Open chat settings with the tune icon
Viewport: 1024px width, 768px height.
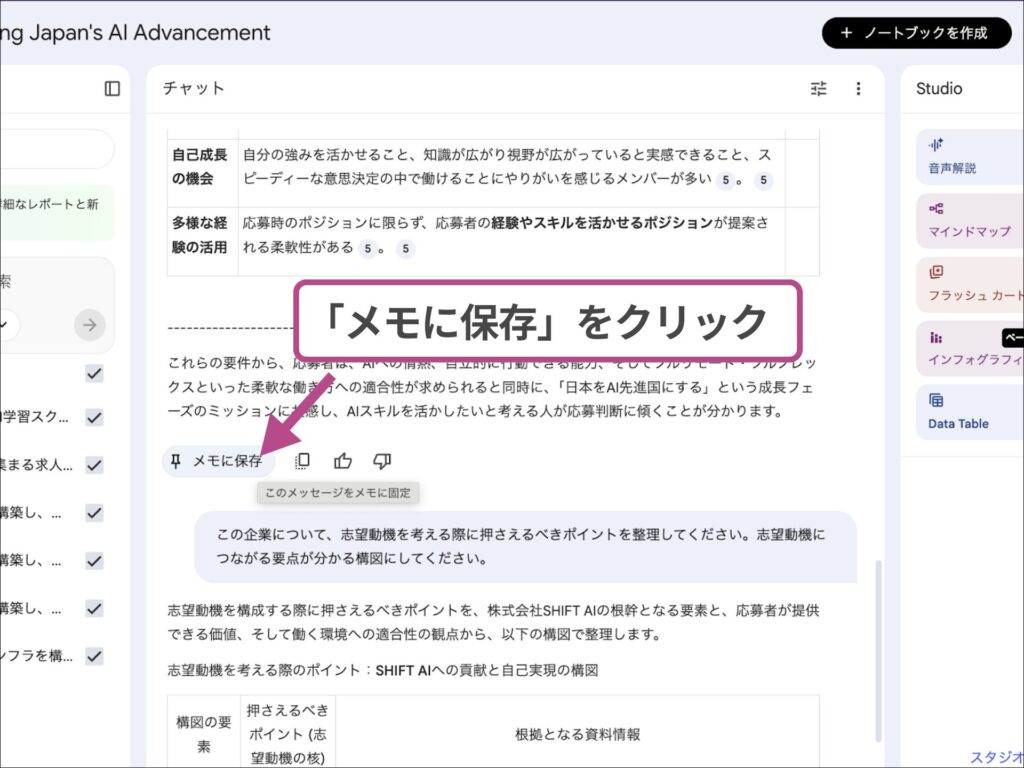coord(818,88)
